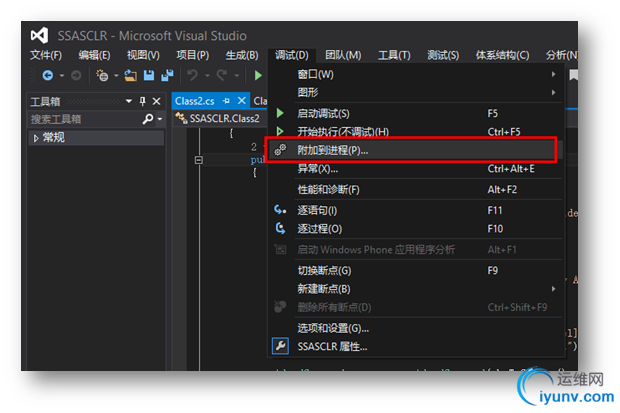Expand the 常规 toolbox group
Image resolution: width=620 pixels, height=413 pixels.
coord(36,138)
